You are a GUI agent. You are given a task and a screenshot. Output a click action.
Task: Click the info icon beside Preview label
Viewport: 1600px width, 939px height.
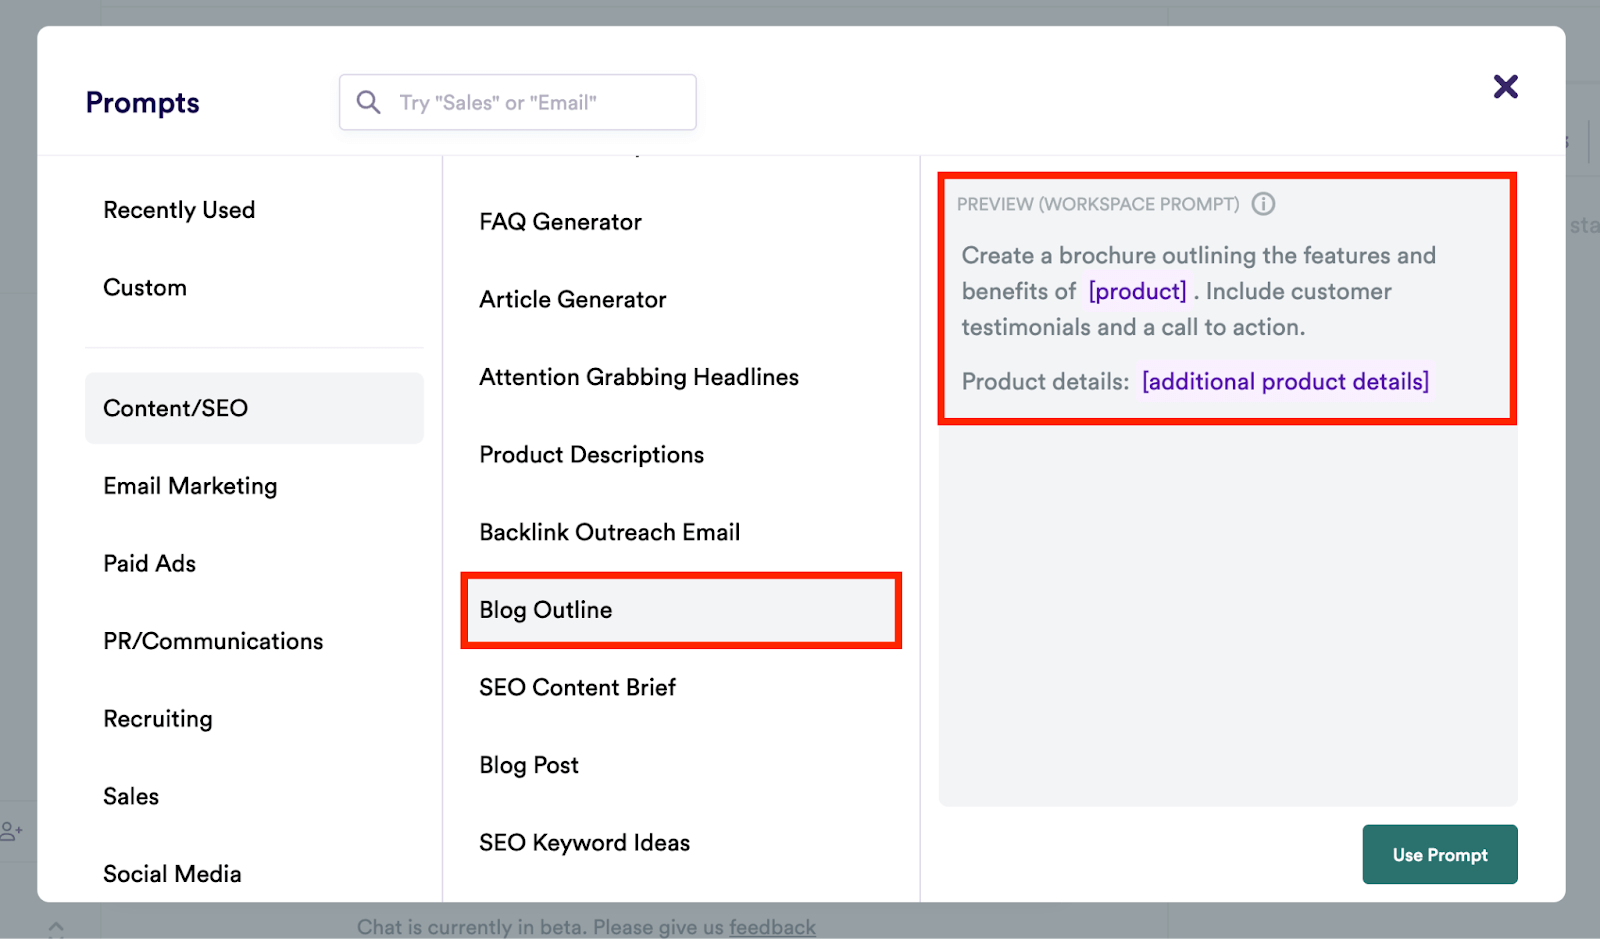point(1263,204)
